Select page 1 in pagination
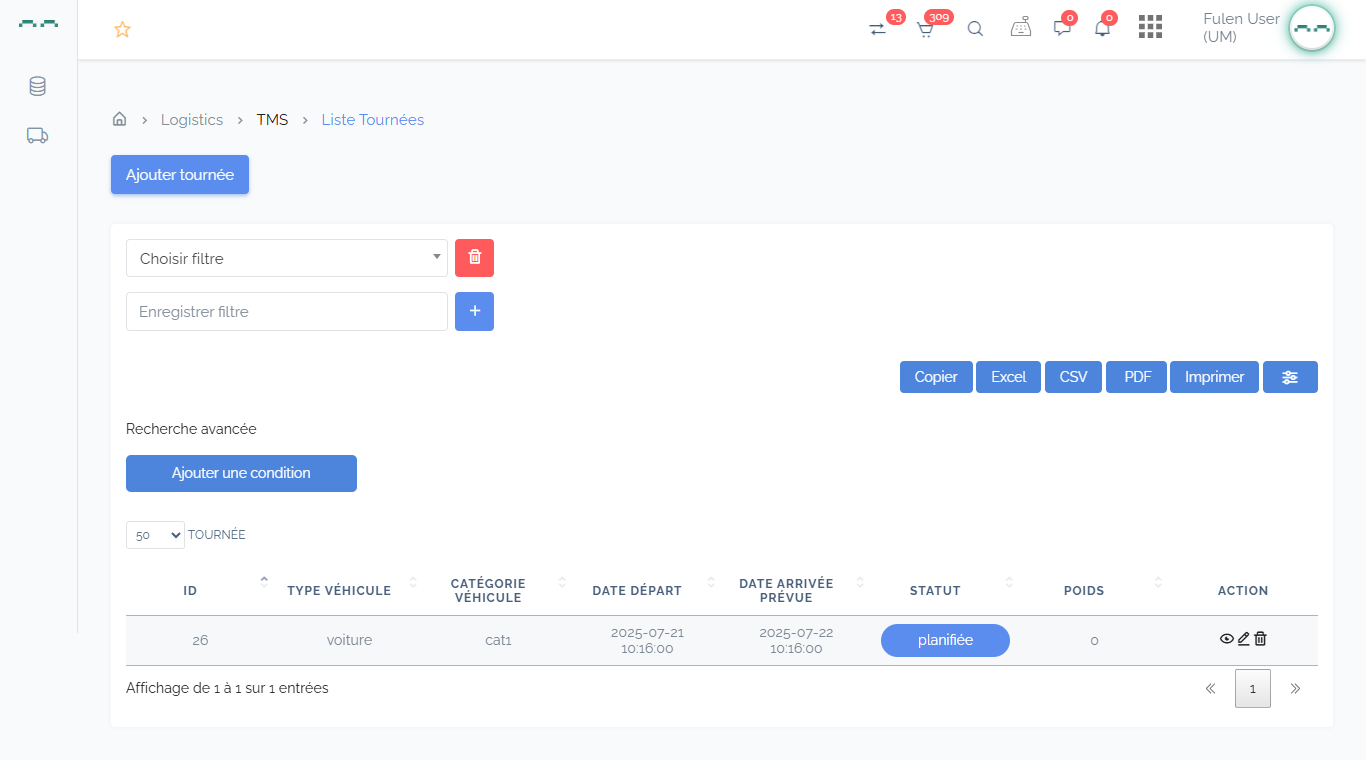1366x760 pixels. click(x=1252, y=688)
